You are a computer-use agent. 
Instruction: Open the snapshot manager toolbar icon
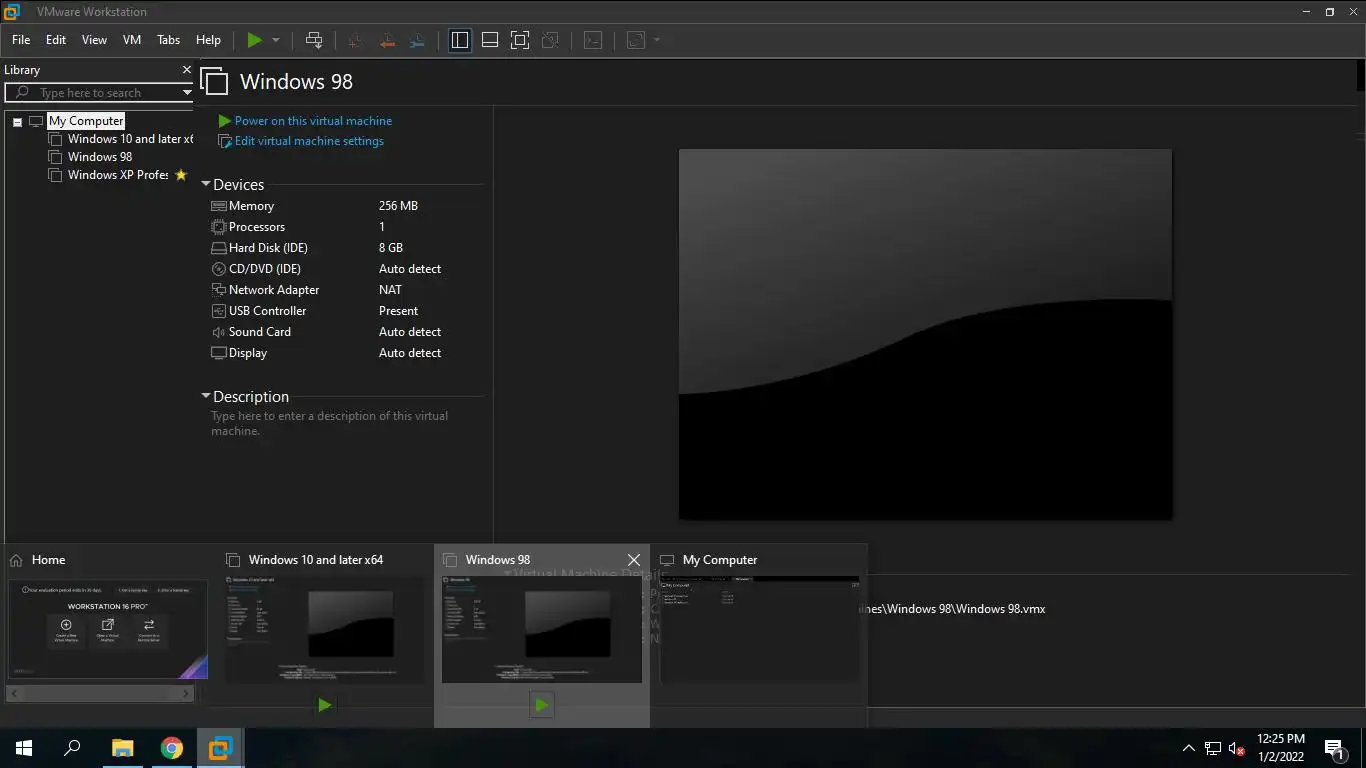pos(417,40)
